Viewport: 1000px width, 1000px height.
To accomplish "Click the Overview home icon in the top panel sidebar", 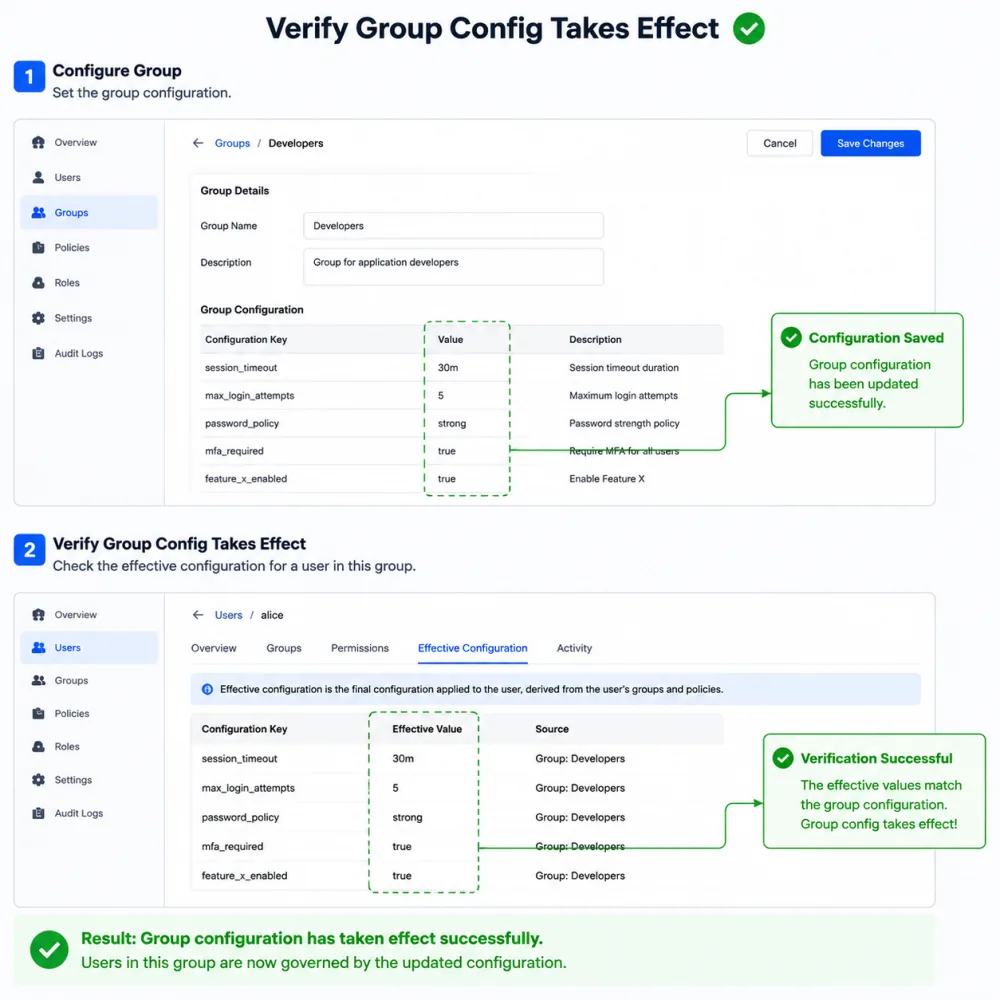I will 38,142.
